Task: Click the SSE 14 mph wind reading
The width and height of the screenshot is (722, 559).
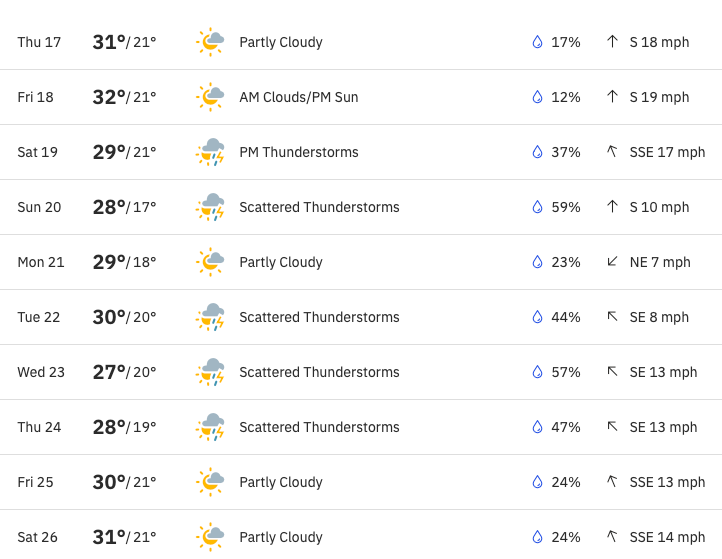Action: tap(667, 537)
